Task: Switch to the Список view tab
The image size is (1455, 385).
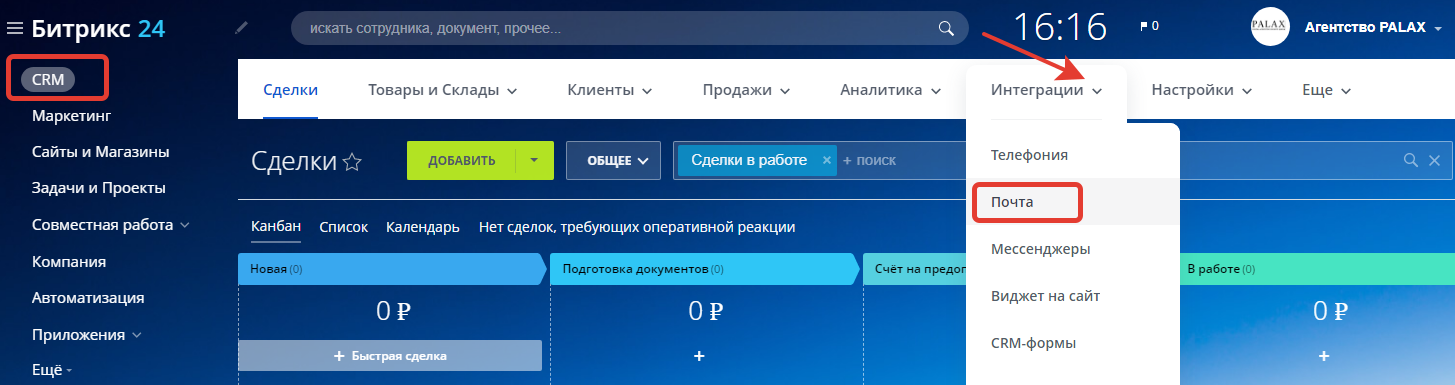Action: 343,227
